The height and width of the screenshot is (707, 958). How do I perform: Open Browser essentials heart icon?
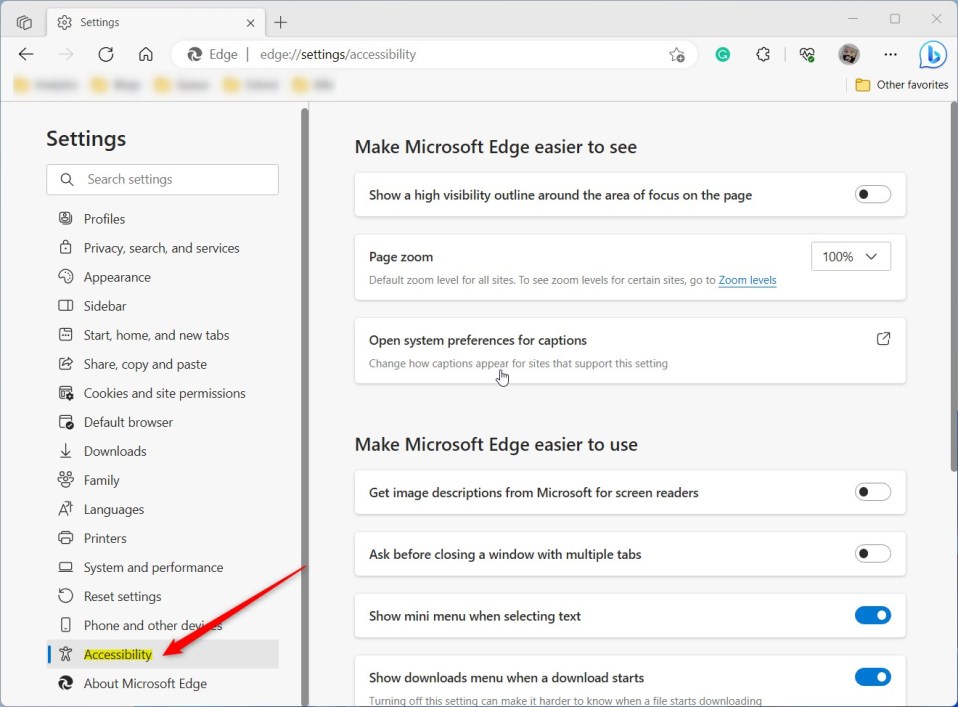(806, 55)
